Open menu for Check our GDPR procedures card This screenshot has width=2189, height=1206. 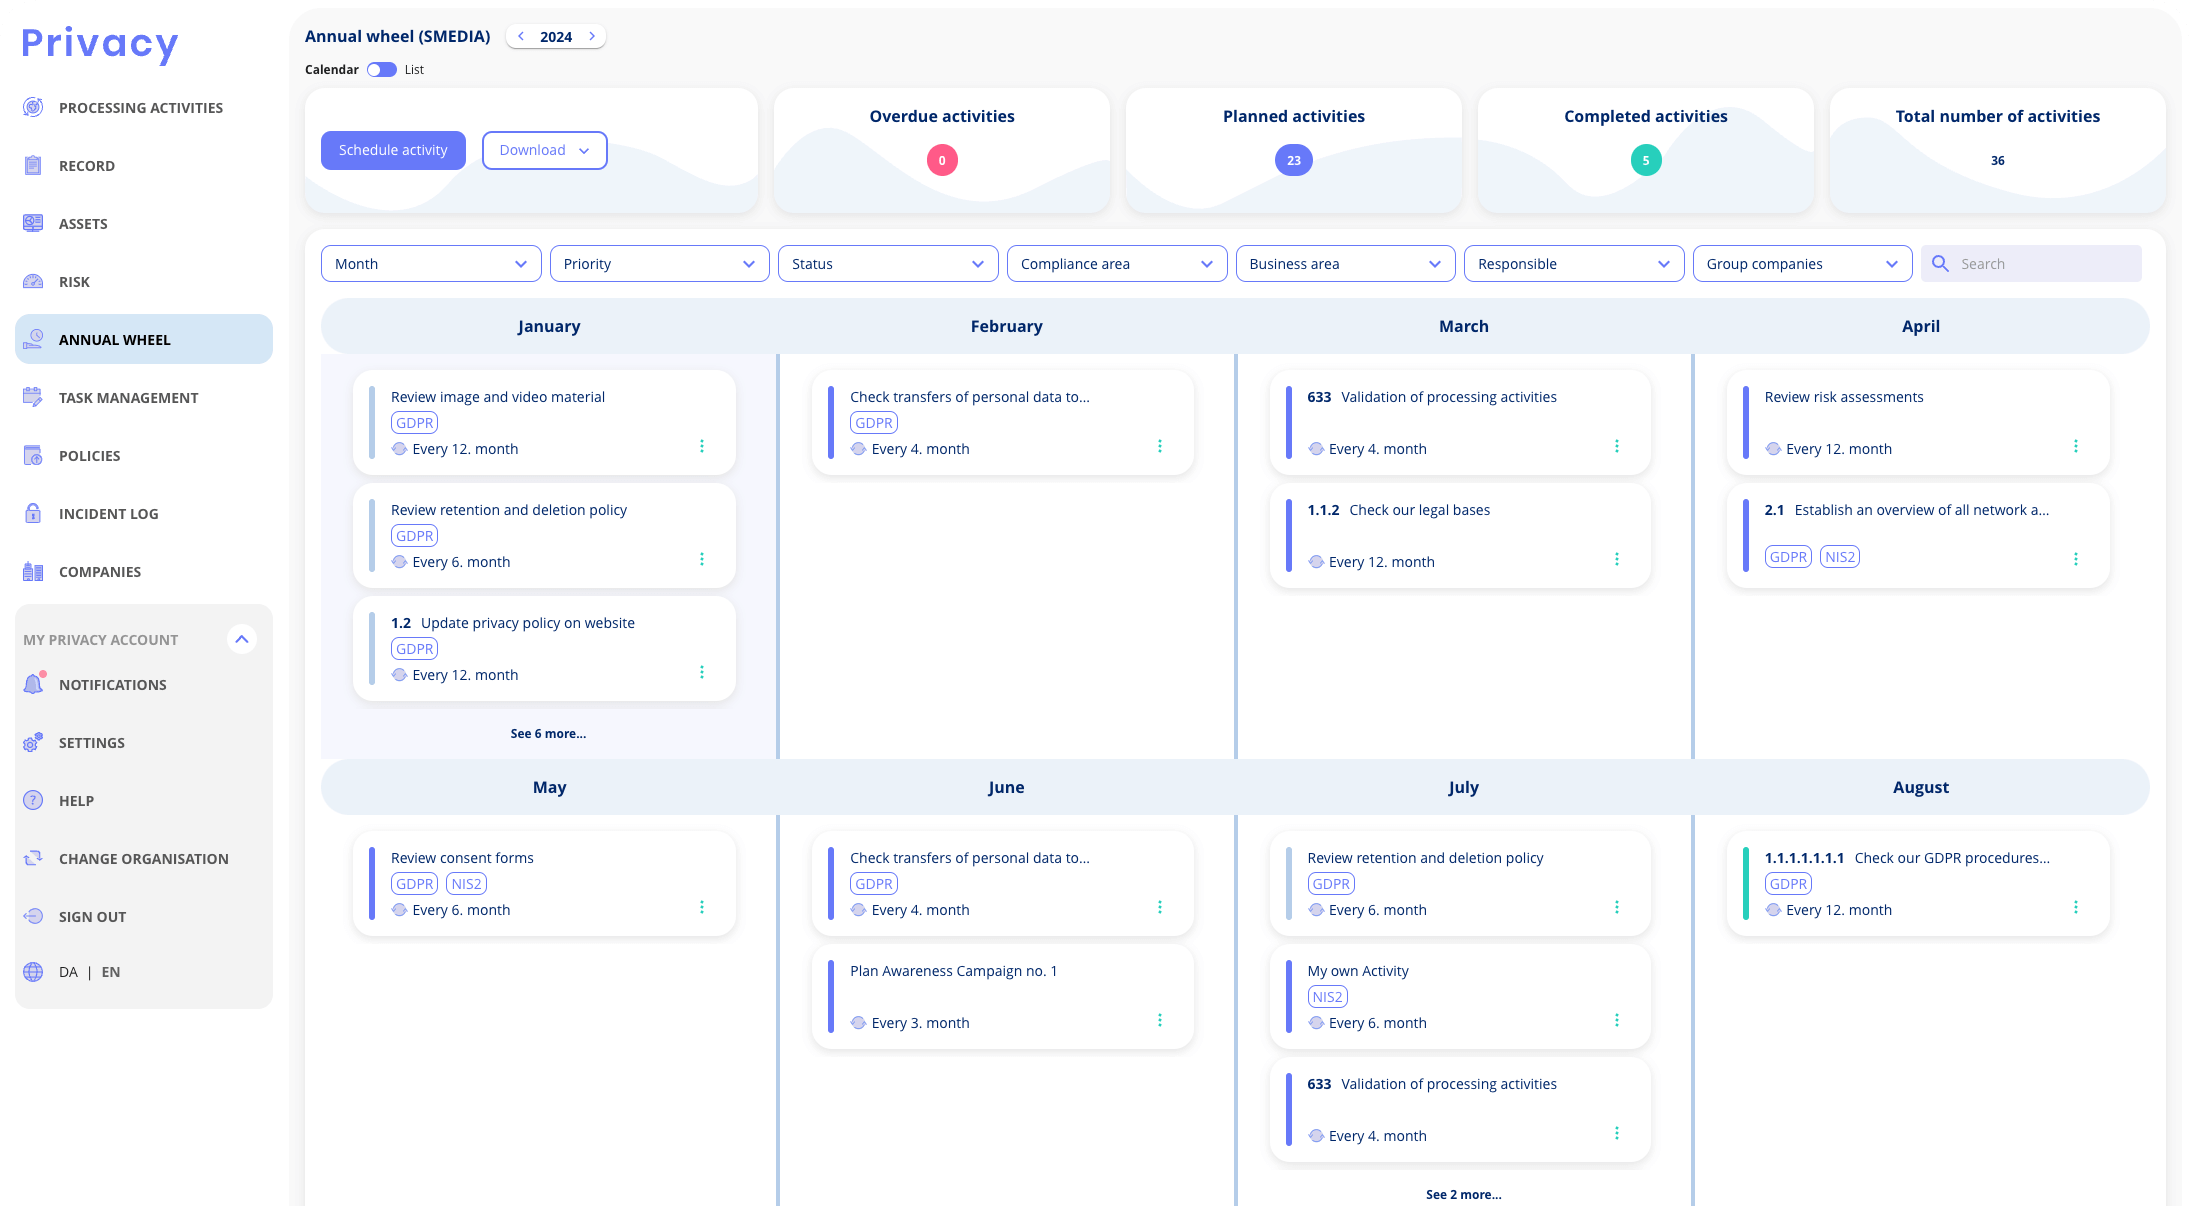pyautogui.click(x=2076, y=907)
